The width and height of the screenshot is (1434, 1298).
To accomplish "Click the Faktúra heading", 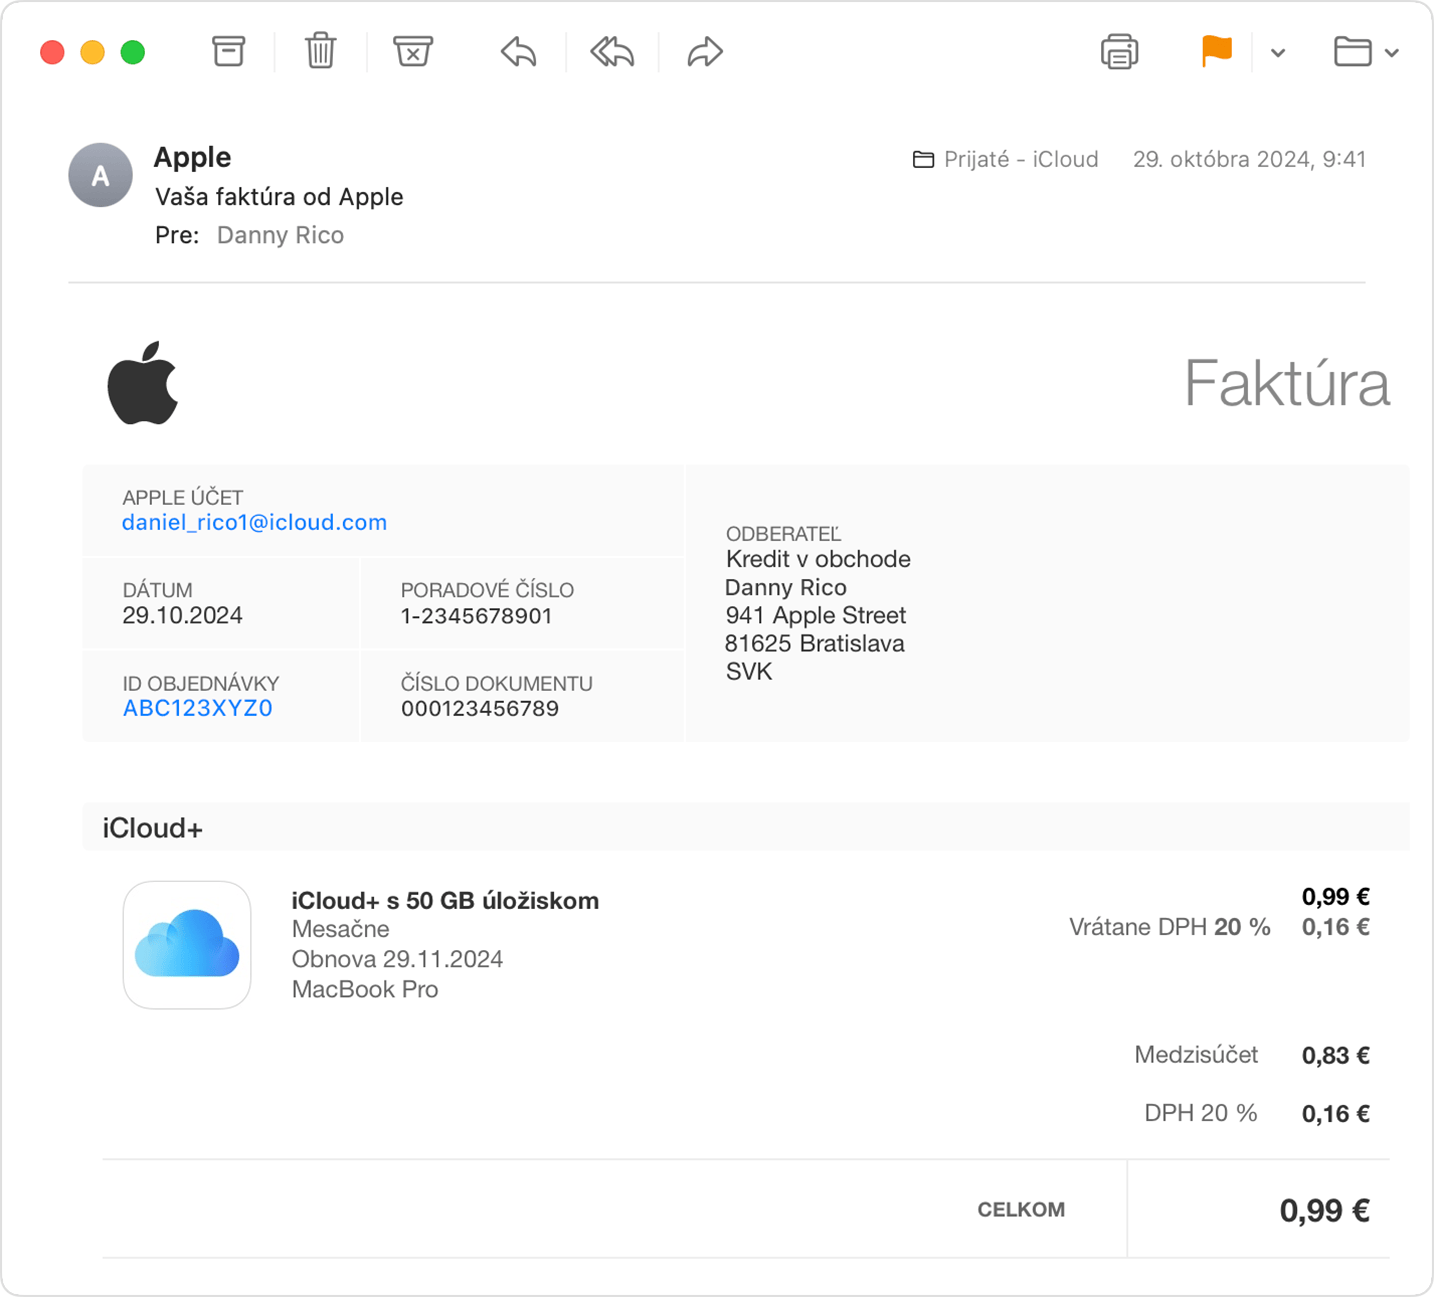I will pyautogui.click(x=1287, y=383).
